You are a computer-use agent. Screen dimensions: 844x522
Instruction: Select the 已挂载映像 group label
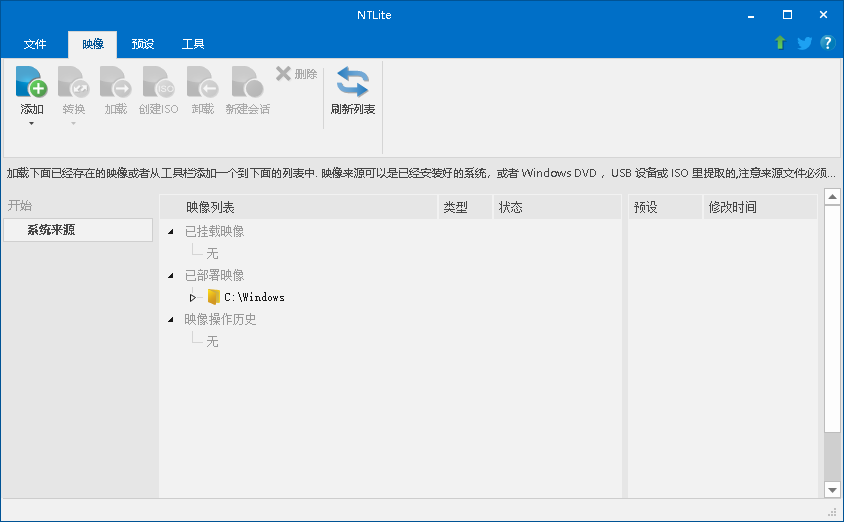tap(214, 231)
